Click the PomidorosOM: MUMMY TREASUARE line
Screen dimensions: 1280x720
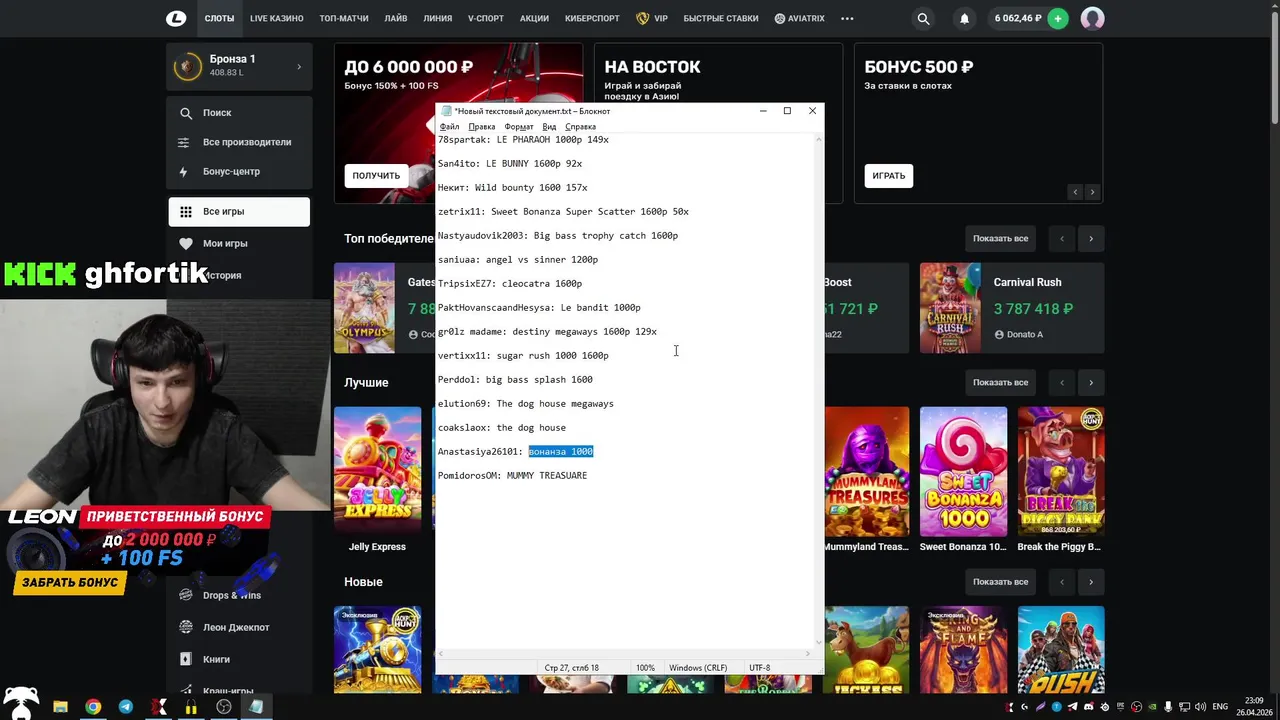tap(512, 476)
